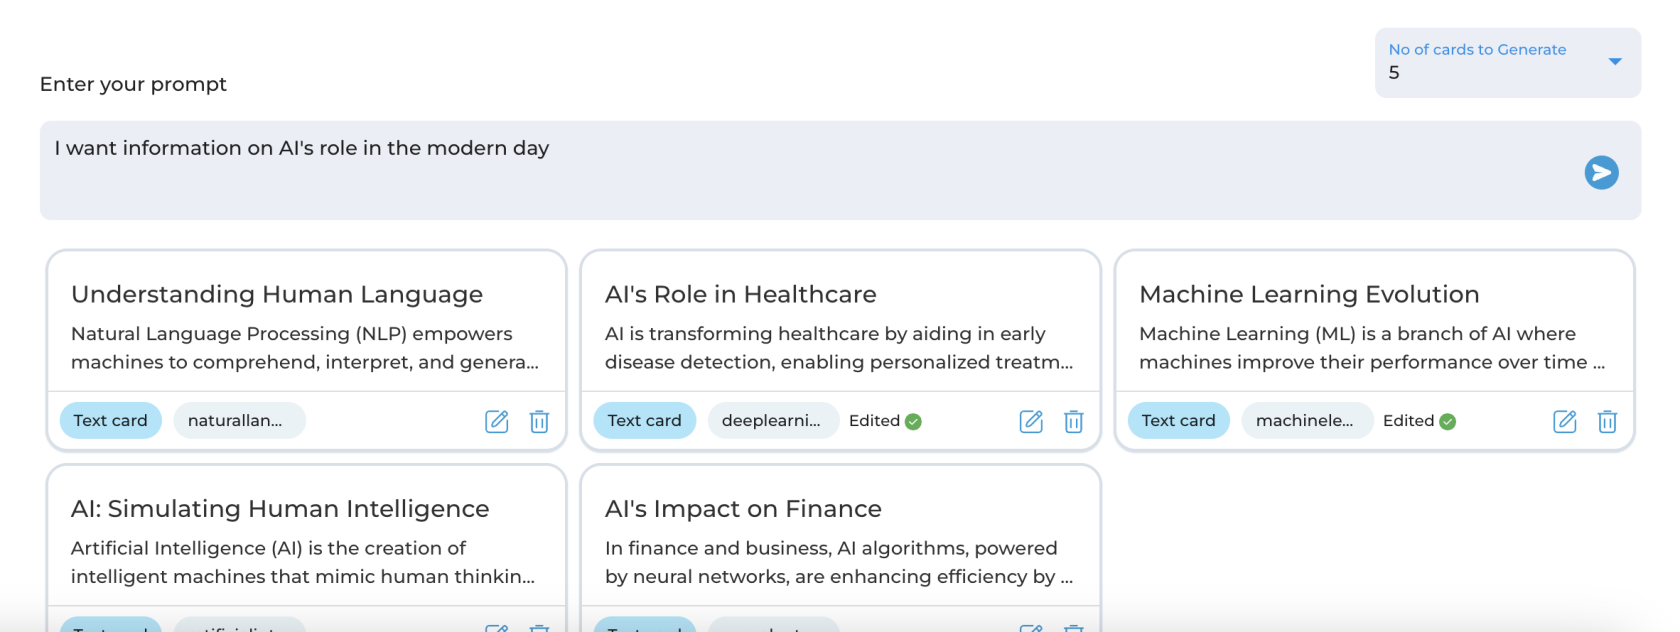The image size is (1680, 632).
Task: Select the naturallan... tag chip
Action: [236, 421]
